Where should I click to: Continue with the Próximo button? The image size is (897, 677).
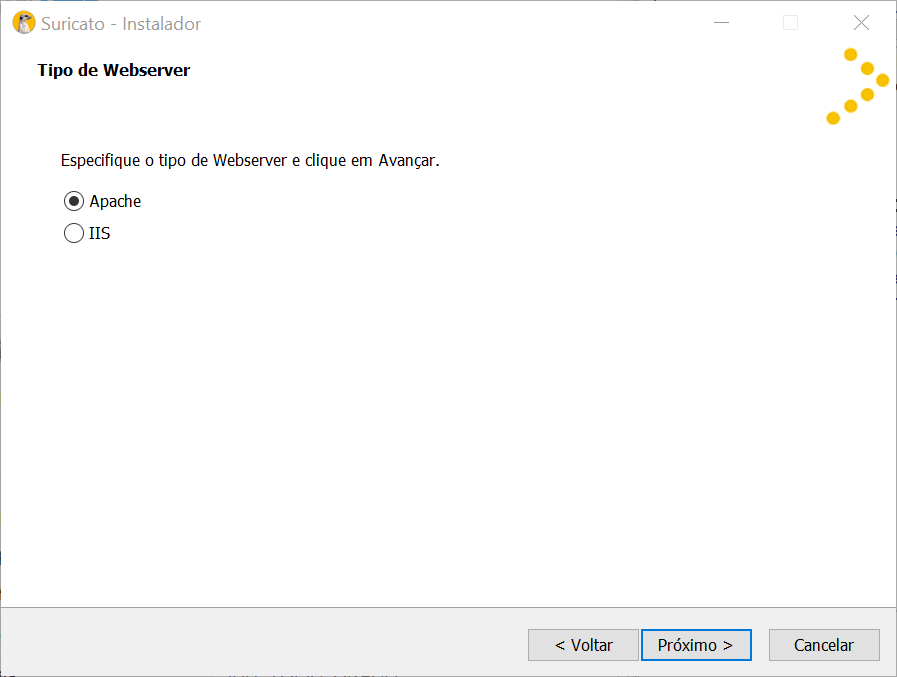(696, 646)
